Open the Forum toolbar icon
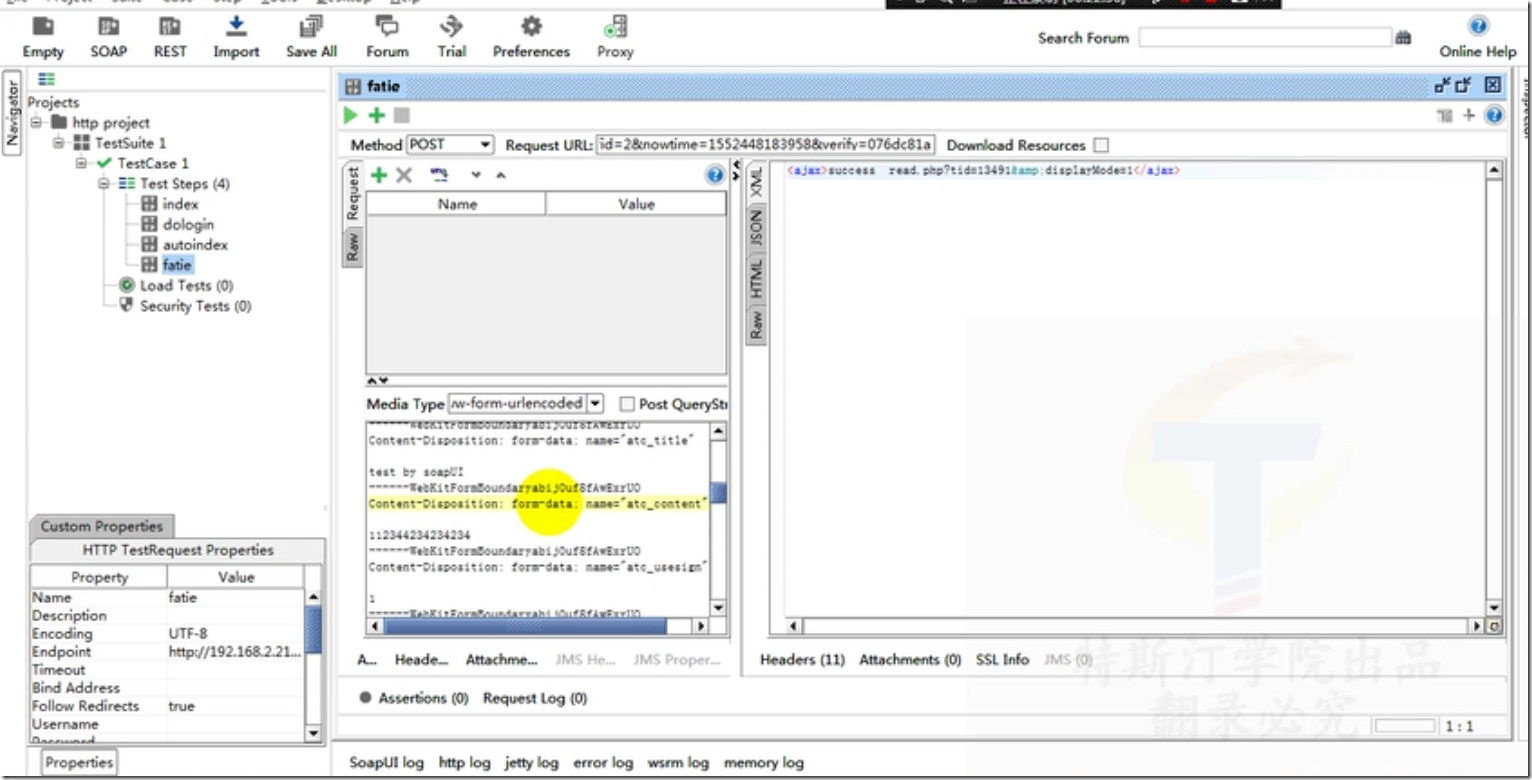 coord(387,38)
